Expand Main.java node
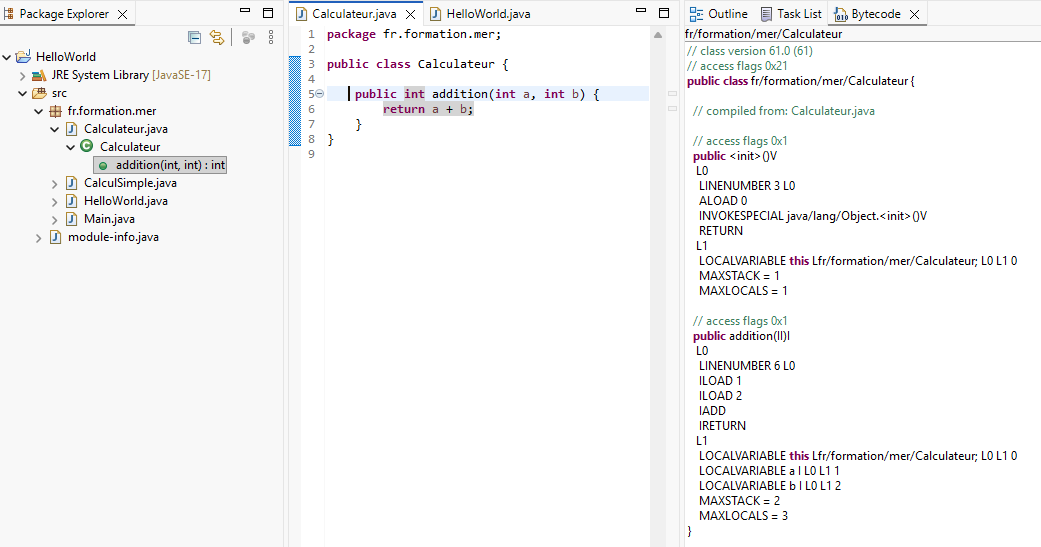Image resolution: width=1041 pixels, height=547 pixels. click(54, 220)
